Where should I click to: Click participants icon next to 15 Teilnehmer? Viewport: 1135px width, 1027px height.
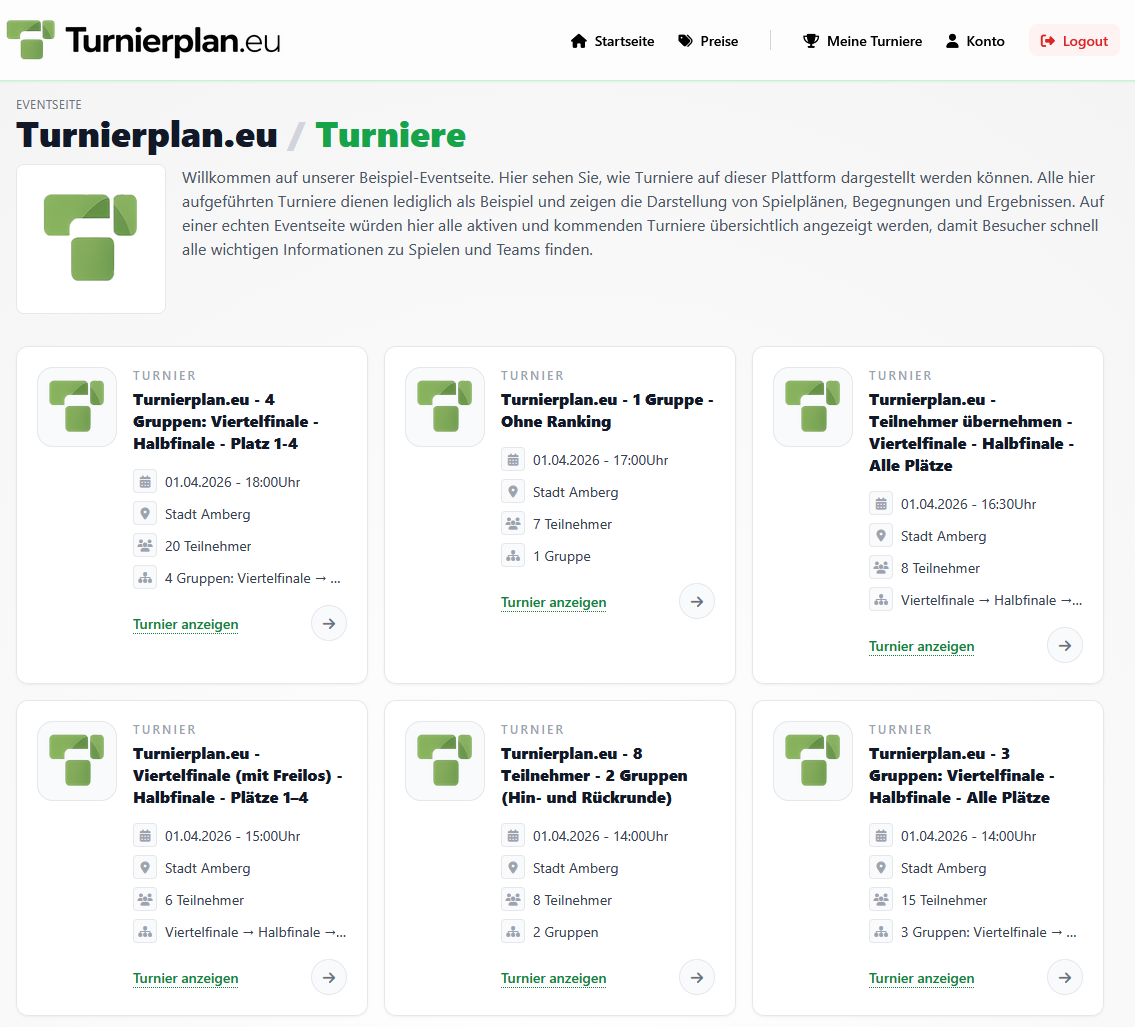click(x=881, y=900)
